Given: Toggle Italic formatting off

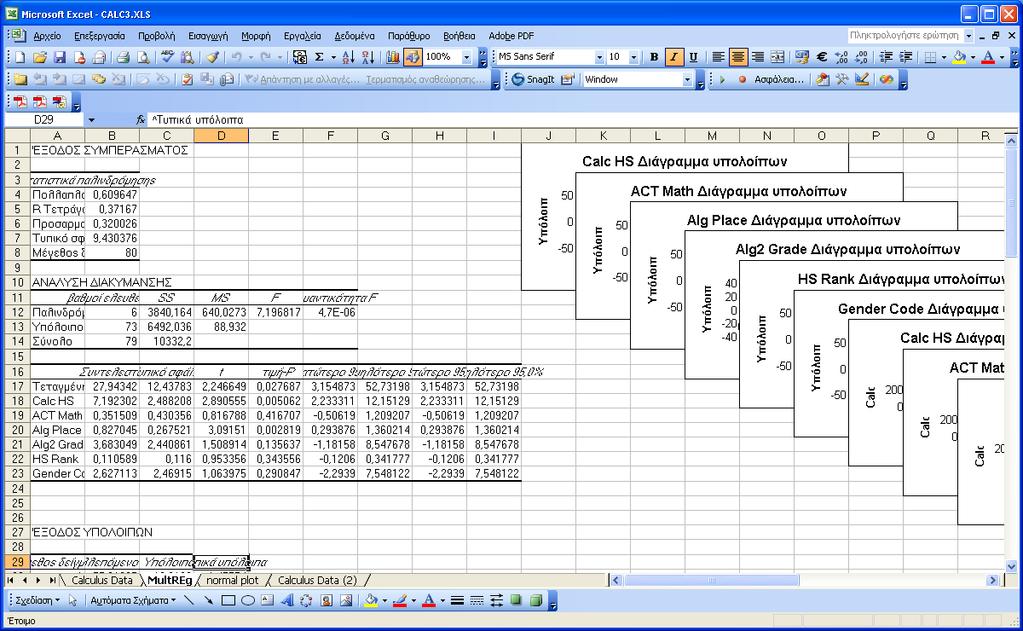Looking at the screenshot, I should tap(673, 57).
